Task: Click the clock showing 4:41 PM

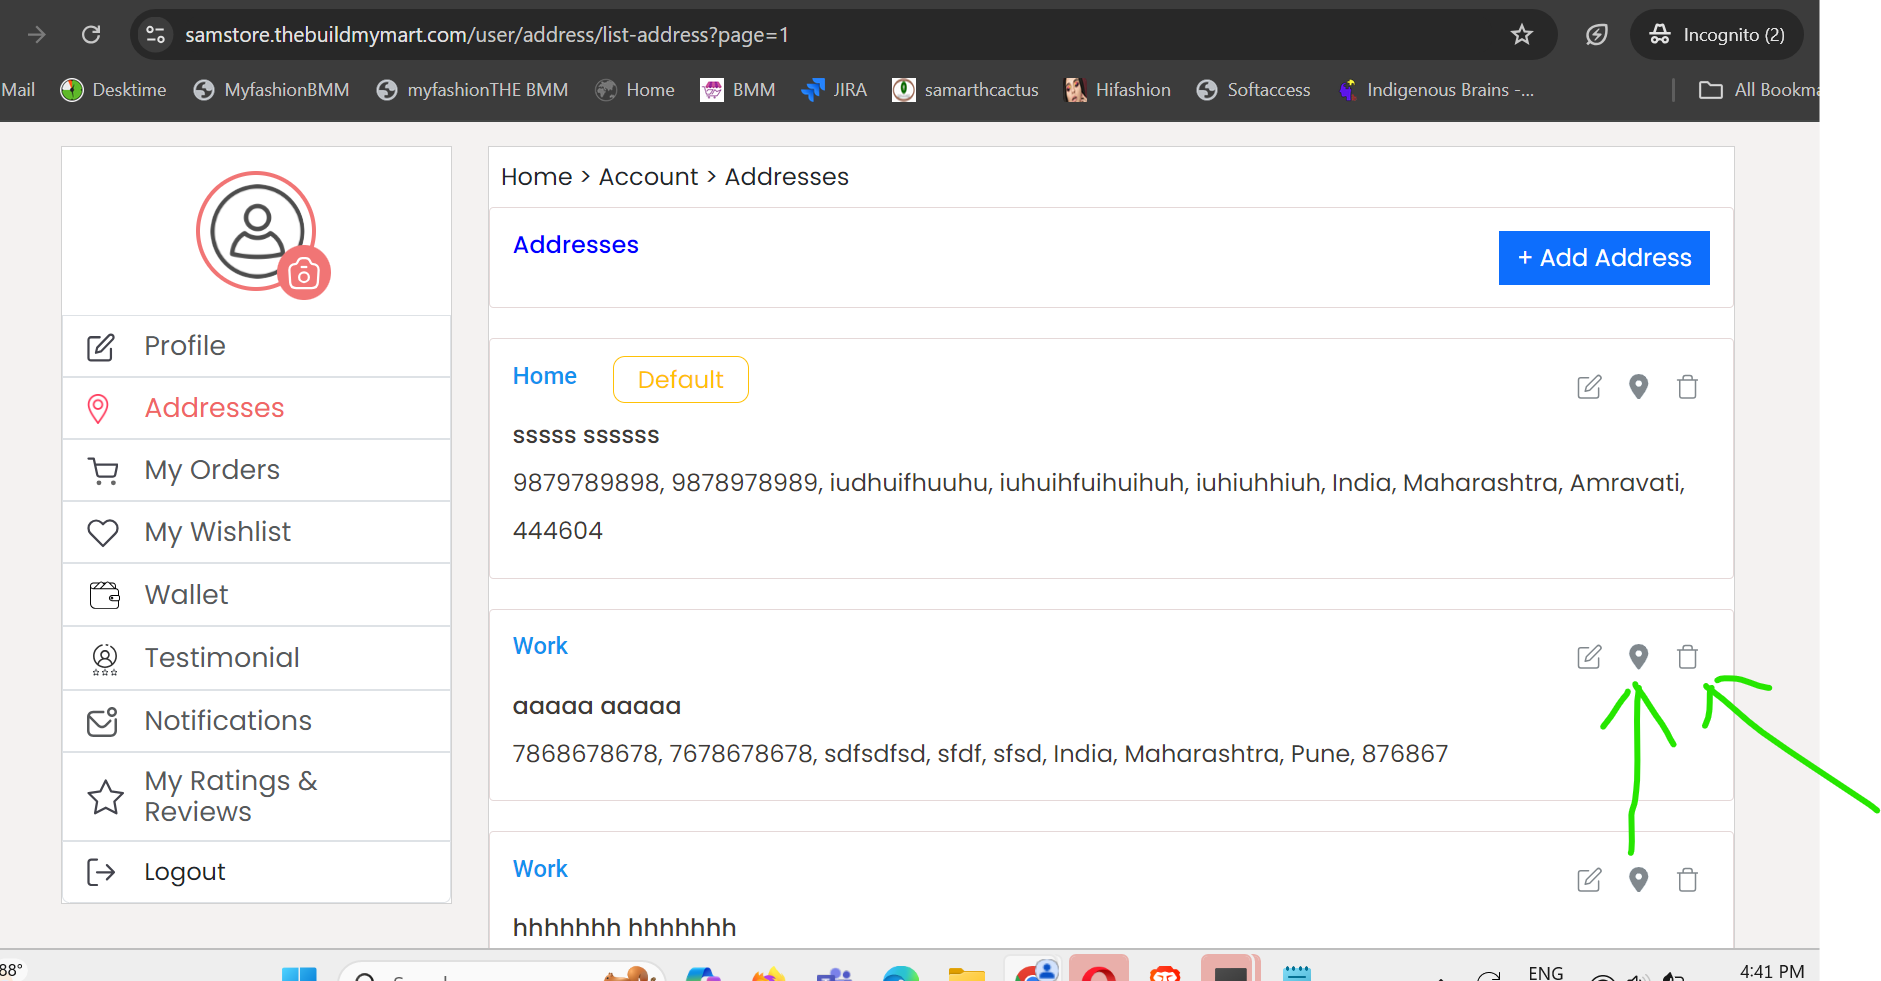Action: coord(1772,971)
